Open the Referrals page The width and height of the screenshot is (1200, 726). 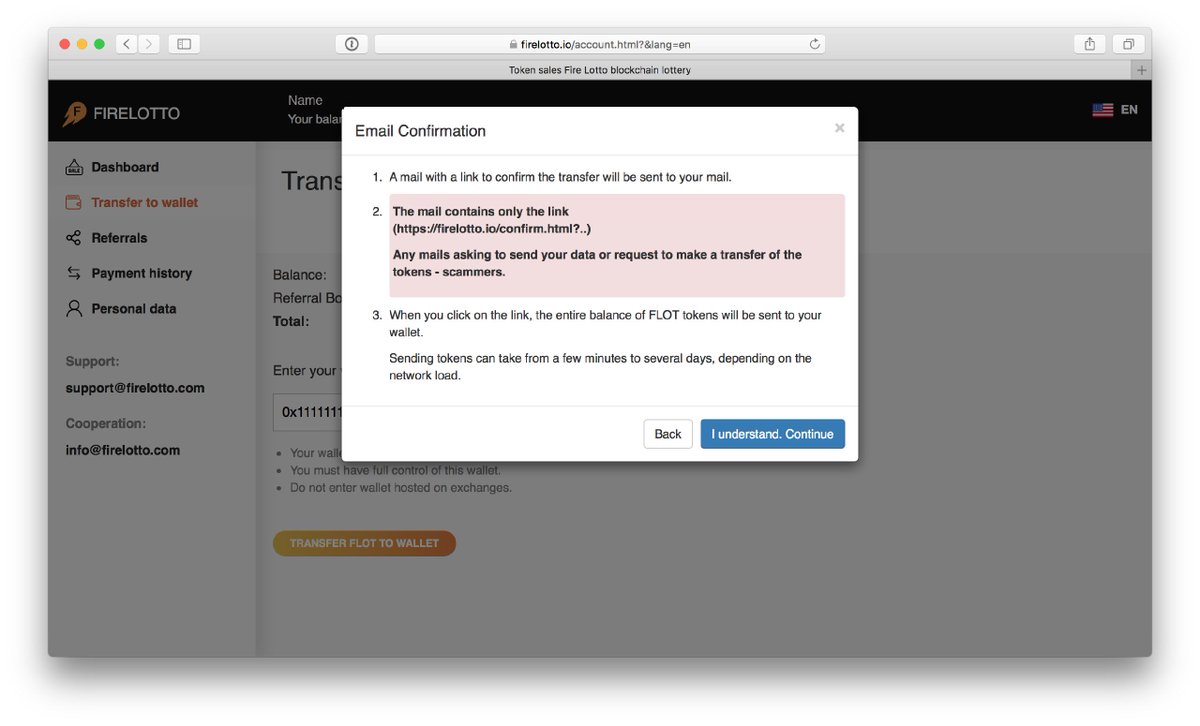[x=119, y=238]
